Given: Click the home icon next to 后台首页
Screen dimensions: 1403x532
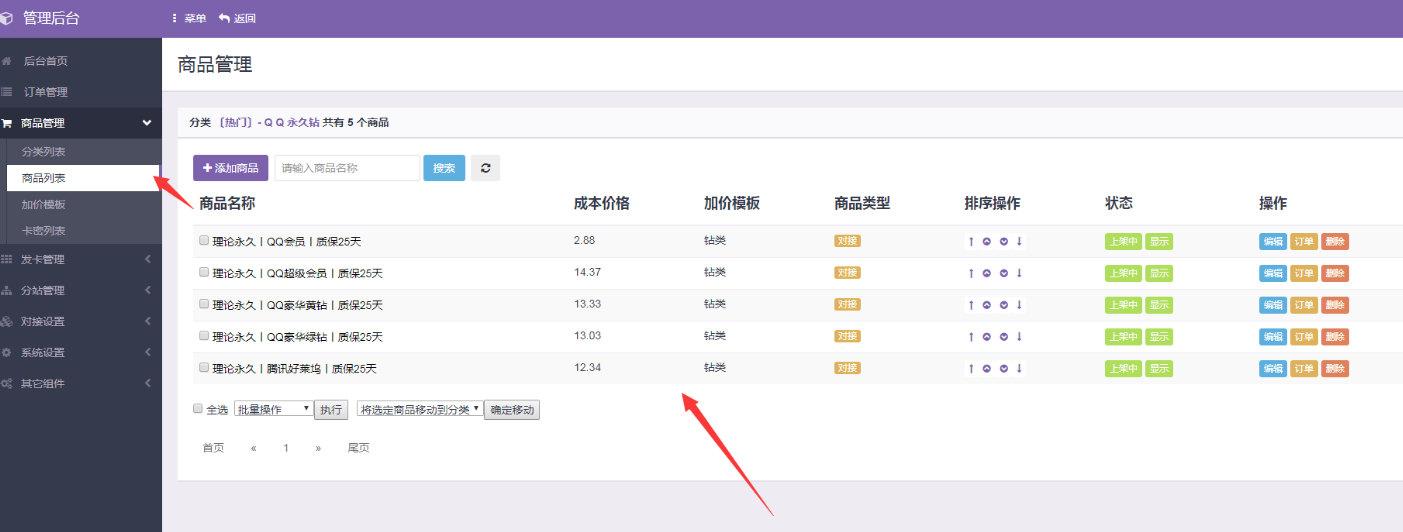Looking at the screenshot, I should [7, 61].
